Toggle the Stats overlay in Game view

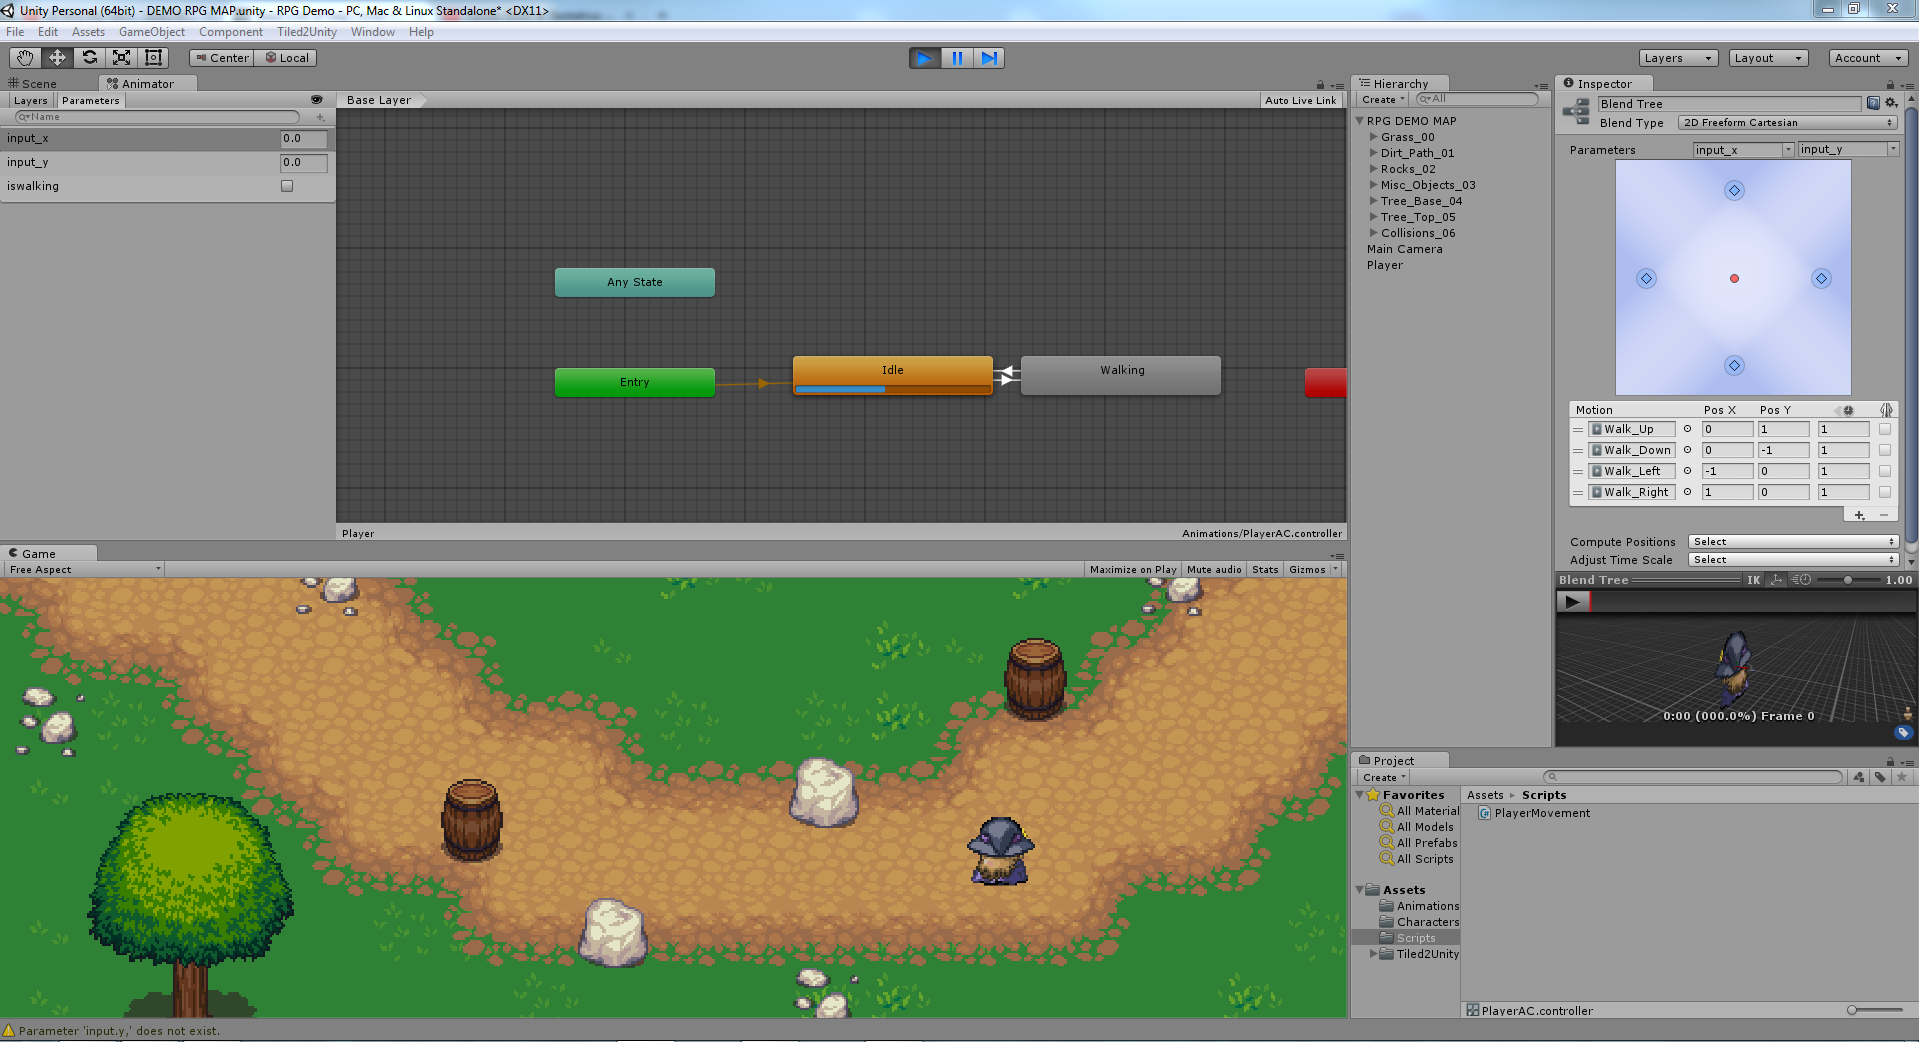tap(1265, 570)
